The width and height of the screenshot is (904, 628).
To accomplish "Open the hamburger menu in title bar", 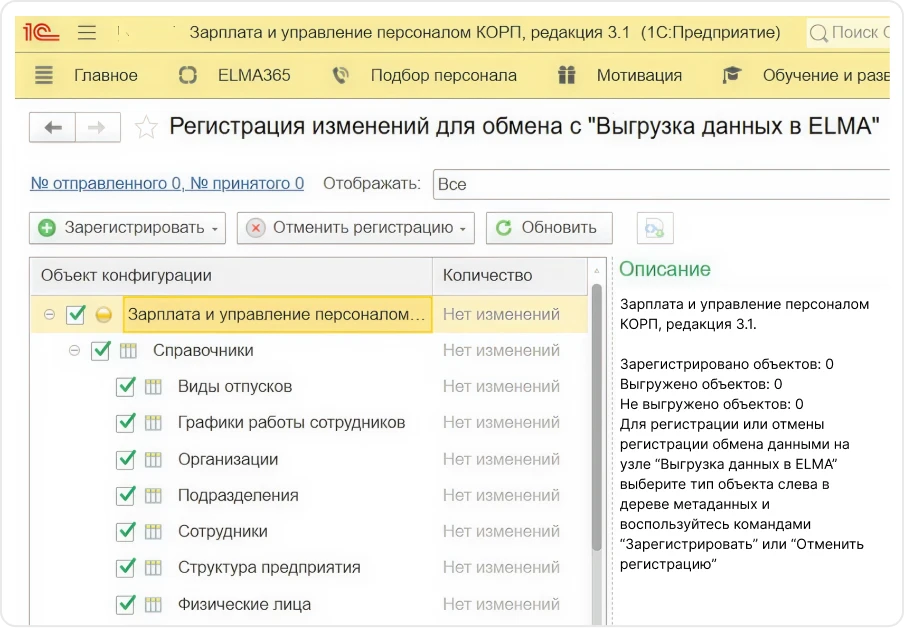I will (87, 32).
